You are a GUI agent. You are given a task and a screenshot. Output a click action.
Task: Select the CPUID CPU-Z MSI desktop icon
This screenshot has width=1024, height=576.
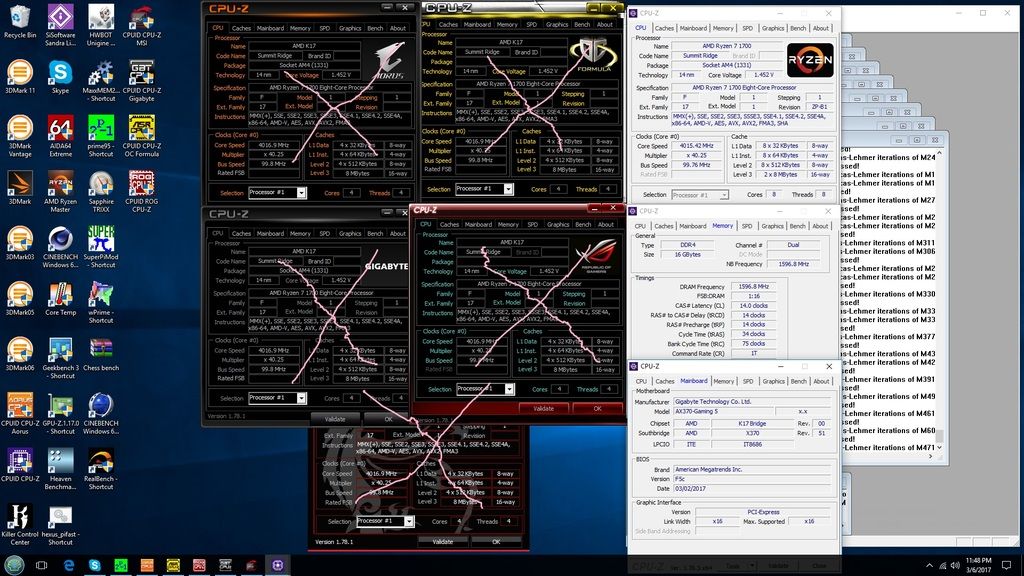tap(142, 25)
